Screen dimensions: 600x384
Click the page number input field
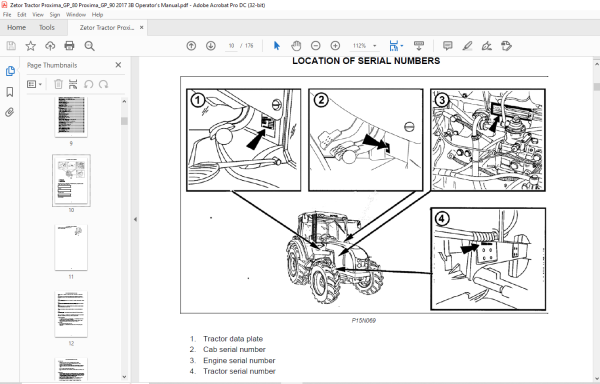232,46
